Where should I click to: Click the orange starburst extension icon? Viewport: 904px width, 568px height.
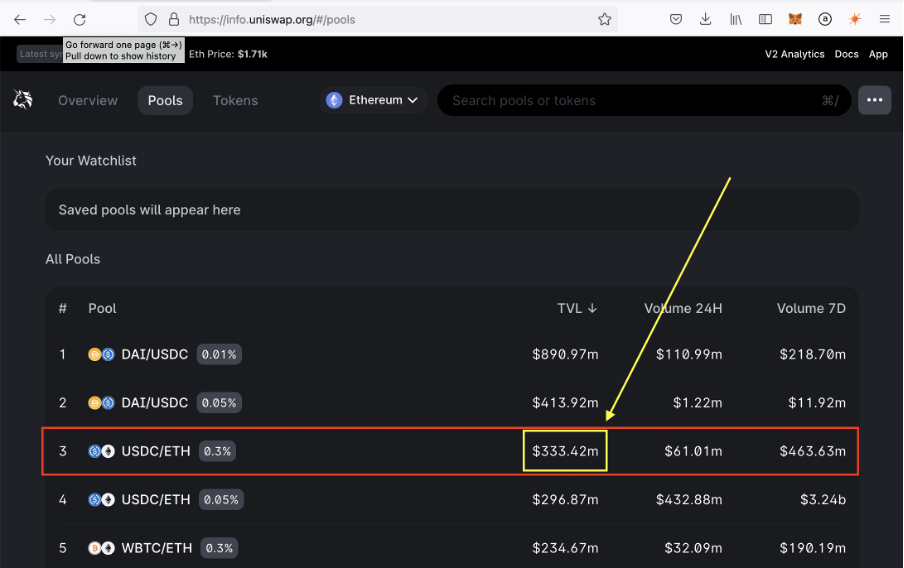coord(855,20)
